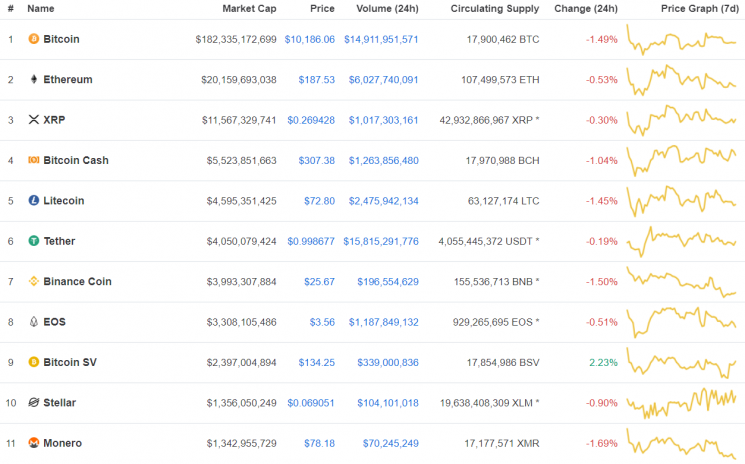Image resolution: width=745 pixels, height=464 pixels.
Task: Sort by the Name column header
Action: tap(40, 9)
